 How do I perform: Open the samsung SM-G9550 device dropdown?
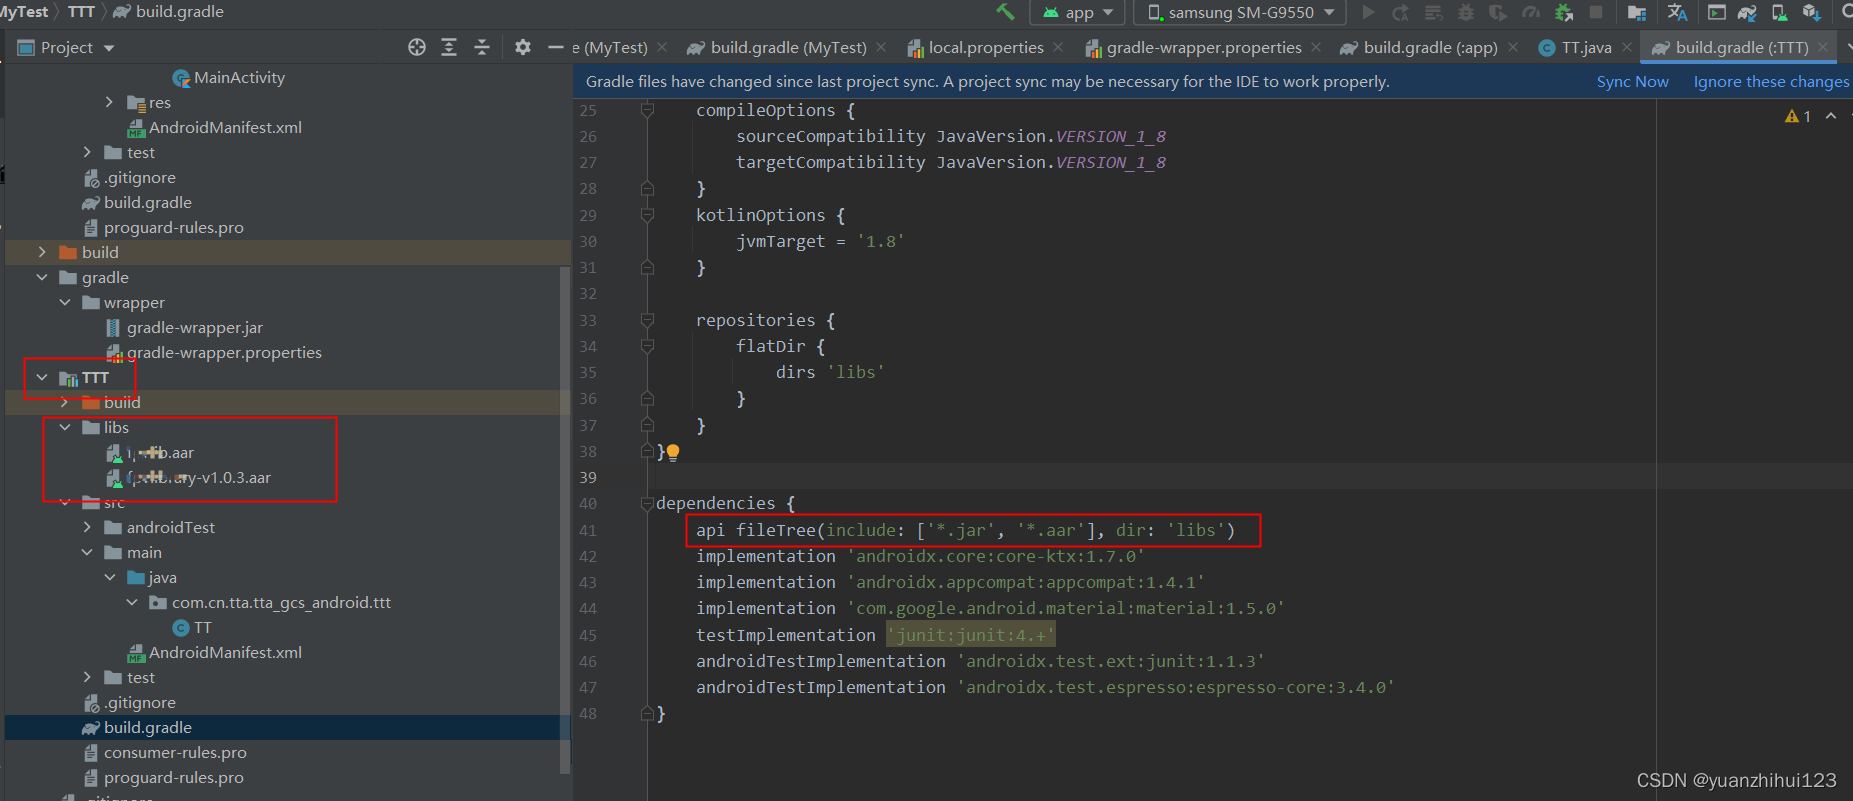point(1240,12)
